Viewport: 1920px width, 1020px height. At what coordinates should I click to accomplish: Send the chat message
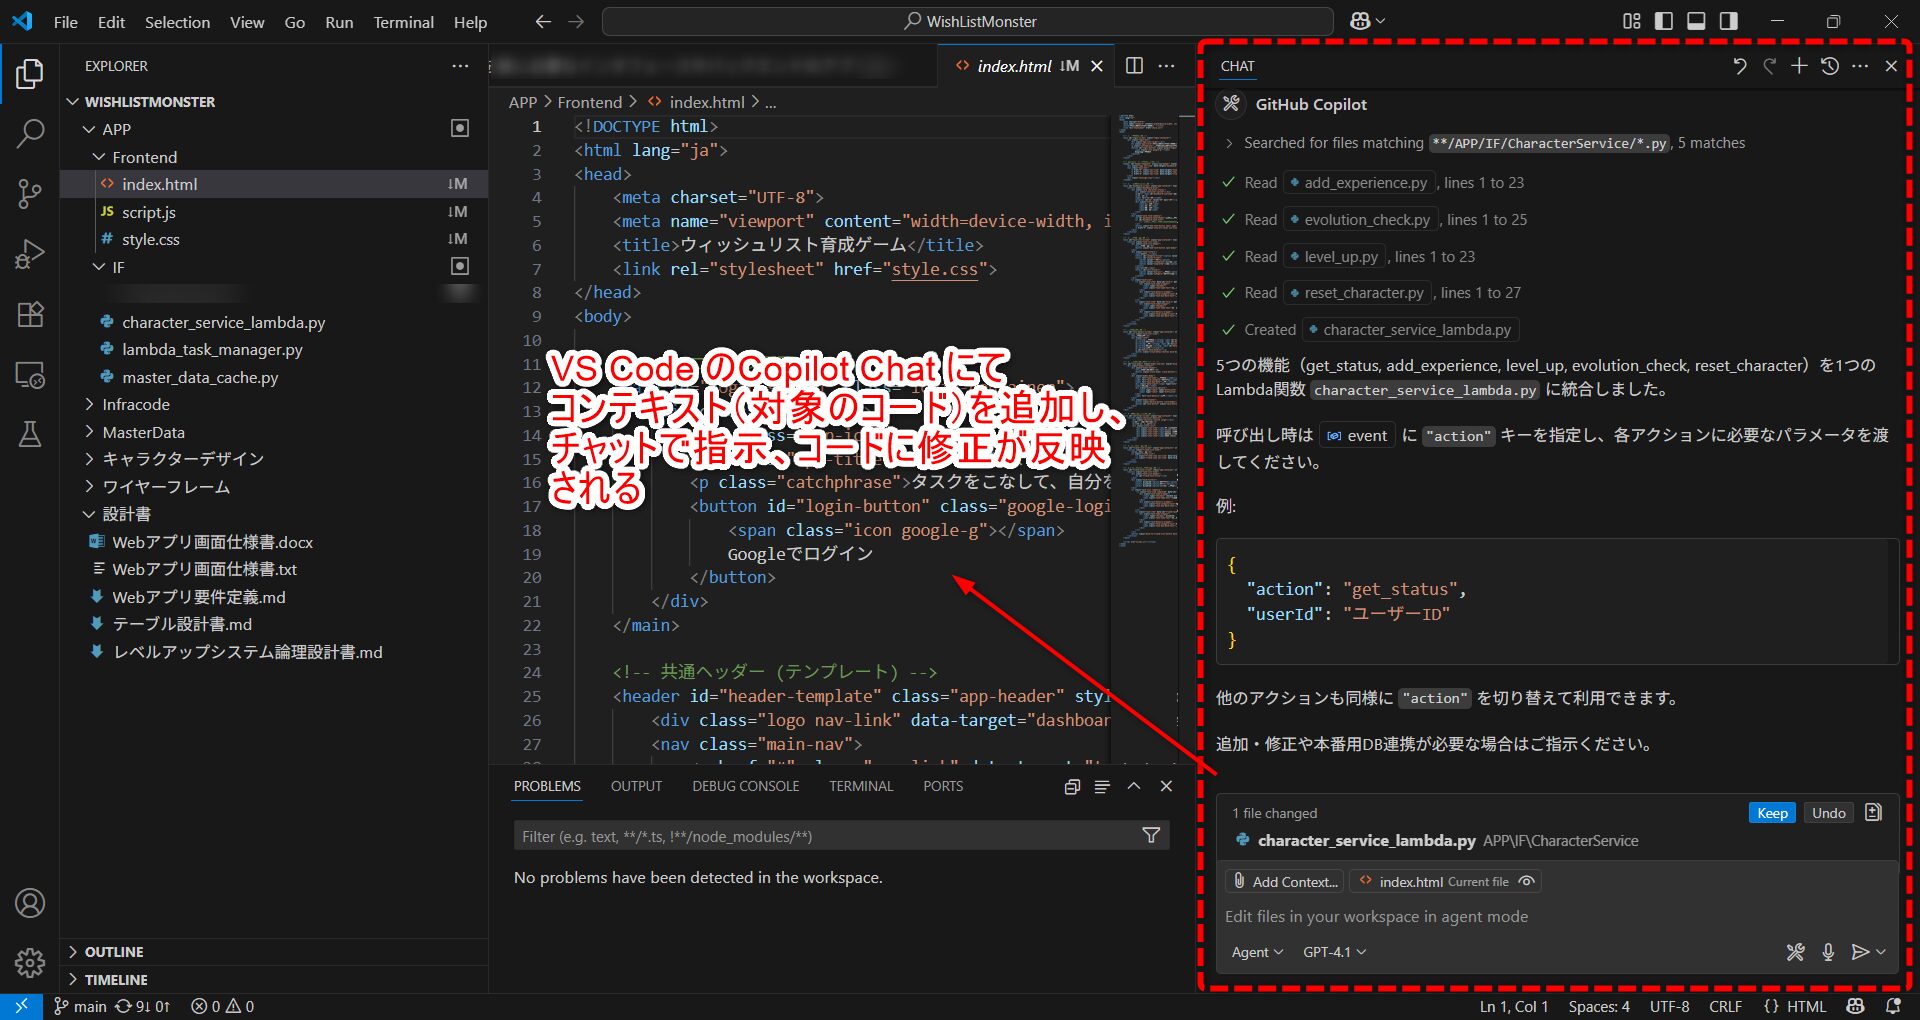1859,952
